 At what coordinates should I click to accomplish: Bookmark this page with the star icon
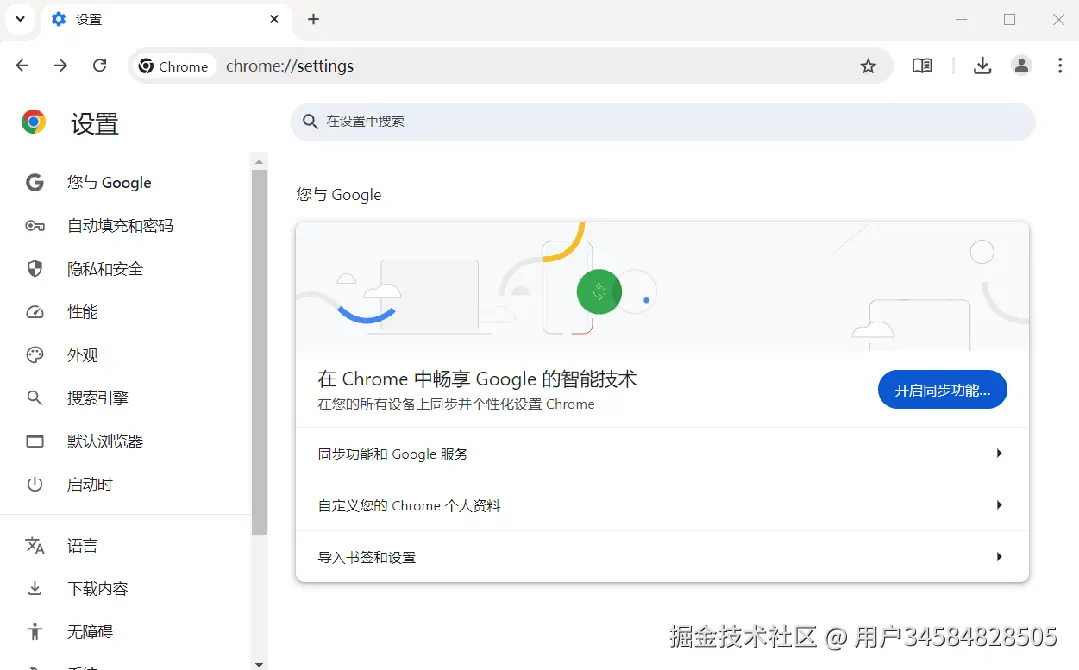pyautogui.click(x=868, y=66)
